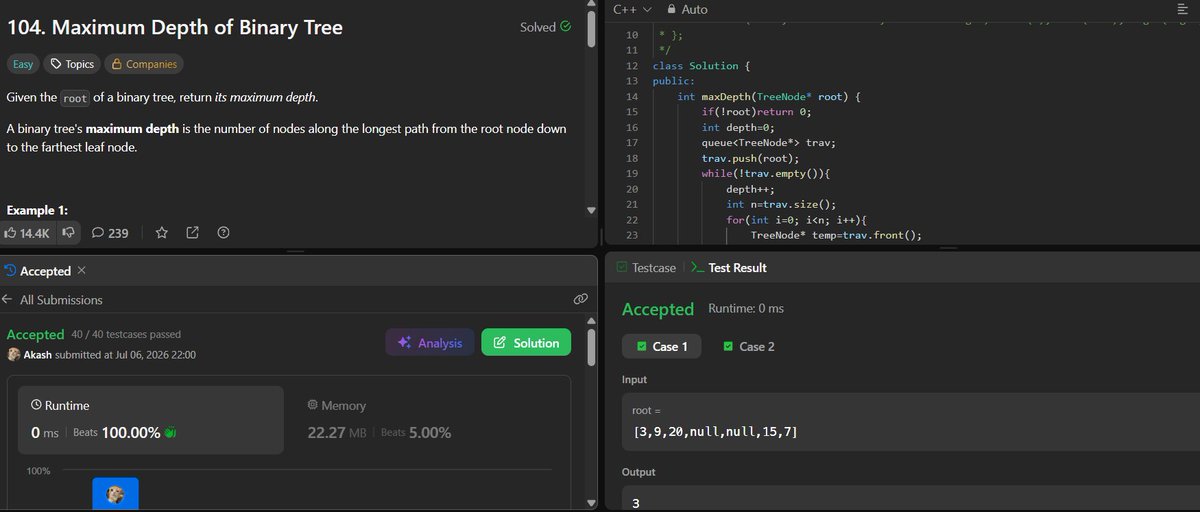Copy the submission link via chain icon
The image size is (1200, 512).
[580, 299]
